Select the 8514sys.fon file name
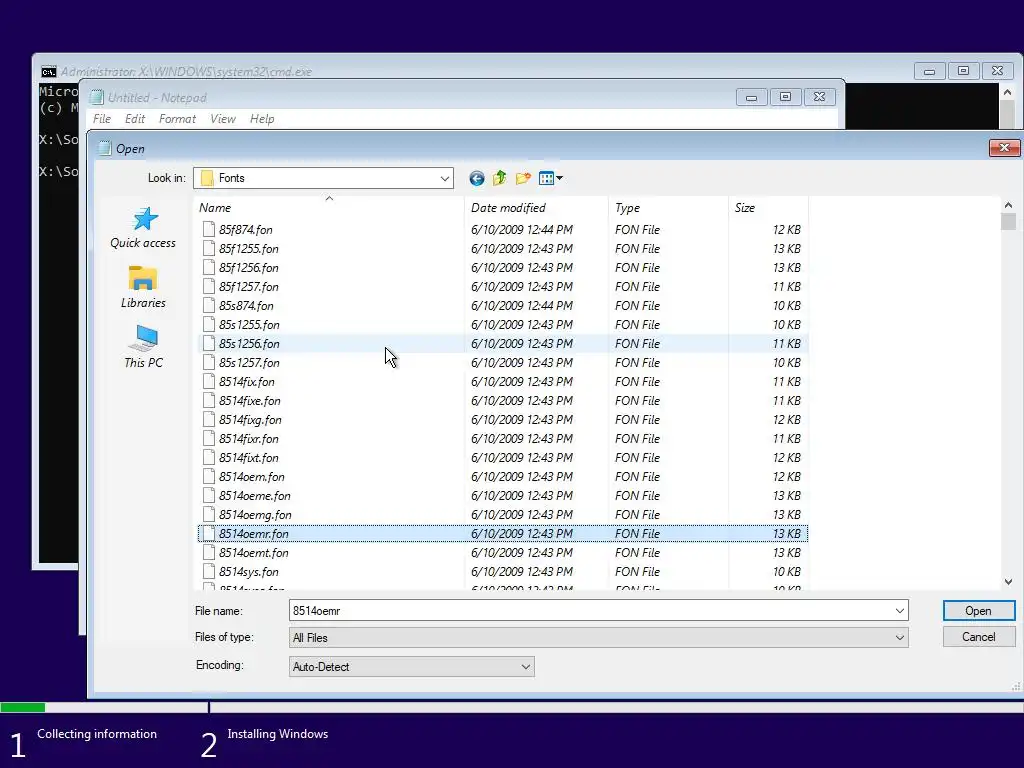Screen dimensions: 1024x768 coord(249,571)
